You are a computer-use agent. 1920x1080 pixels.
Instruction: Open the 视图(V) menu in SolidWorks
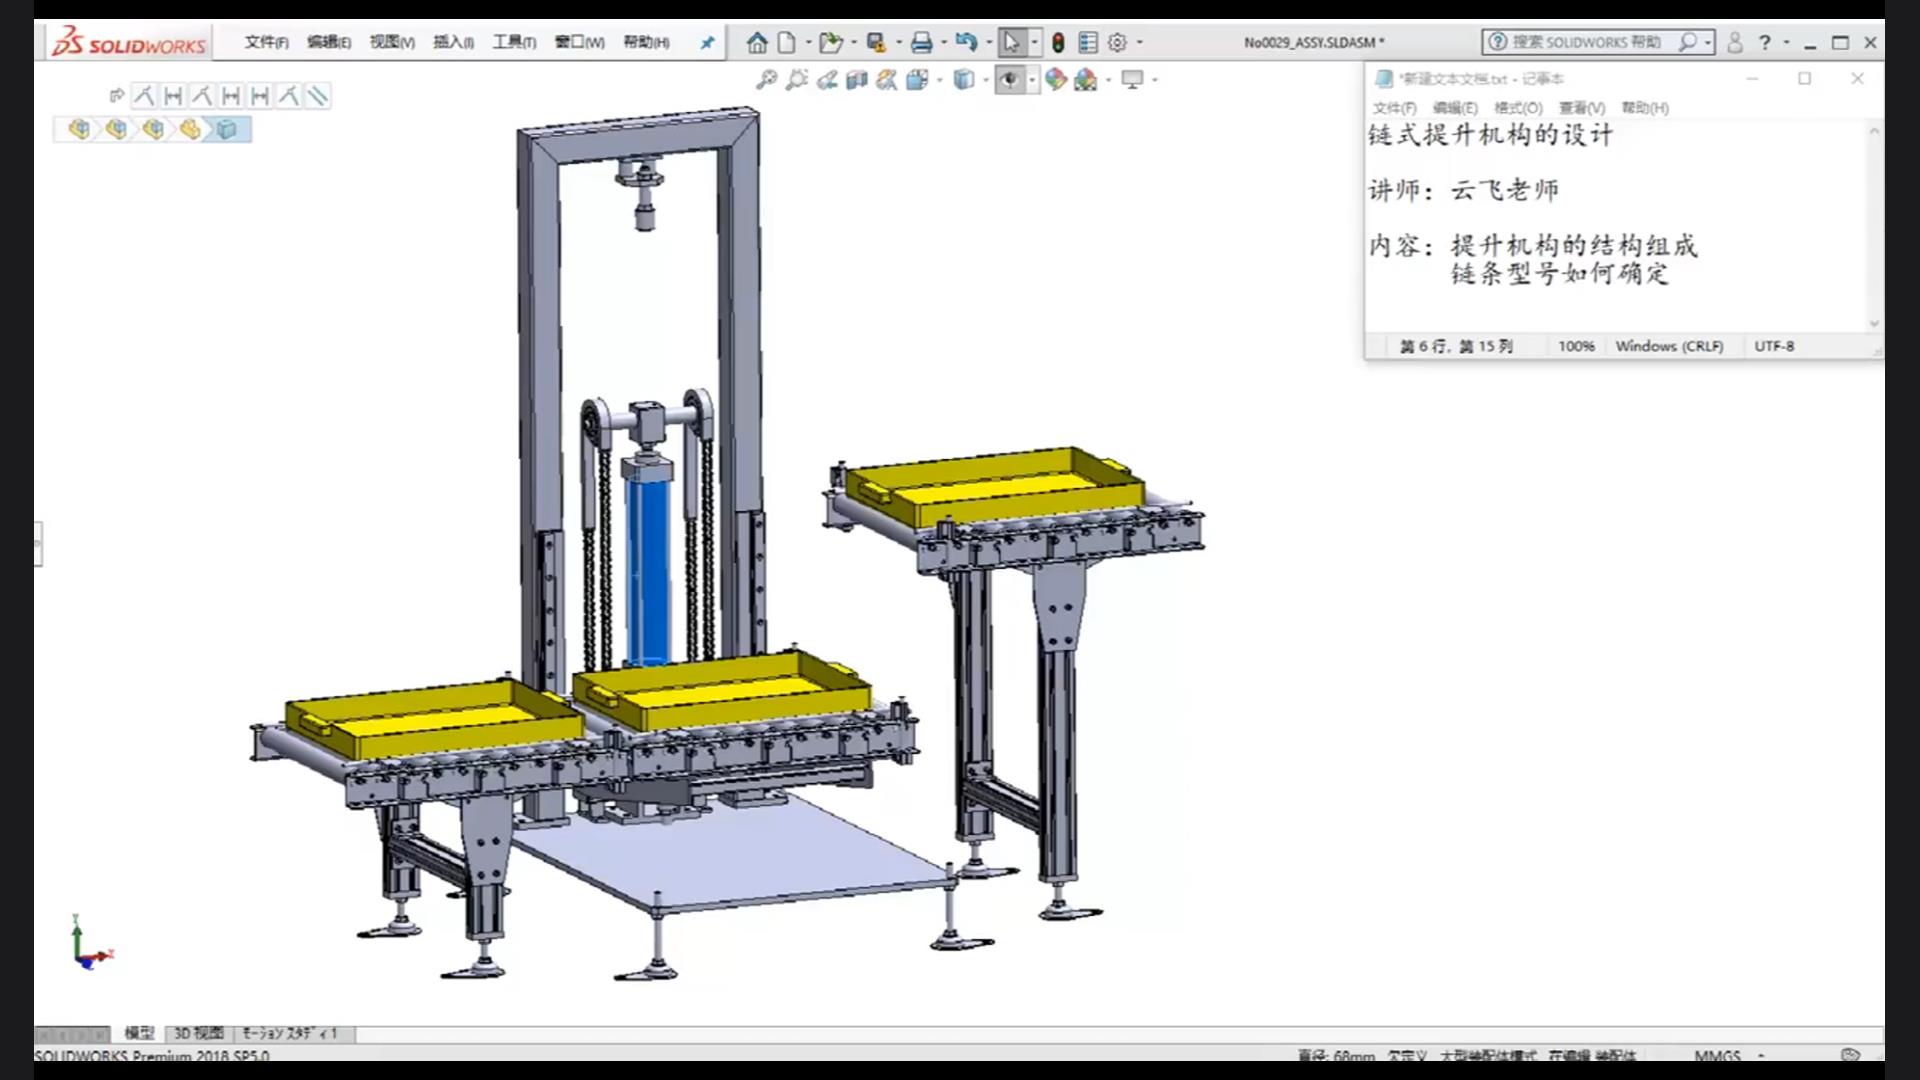tap(392, 42)
